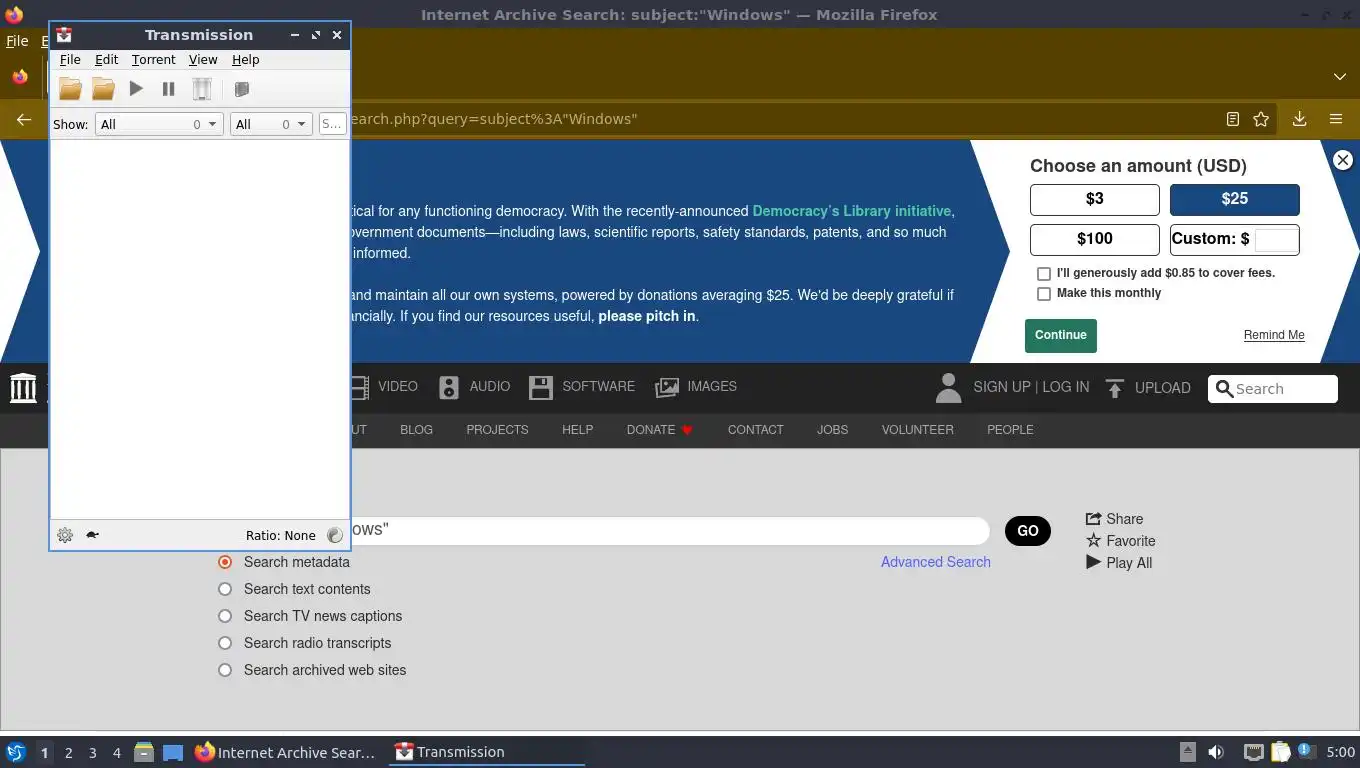Open the Advanced Search link

click(x=935, y=562)
